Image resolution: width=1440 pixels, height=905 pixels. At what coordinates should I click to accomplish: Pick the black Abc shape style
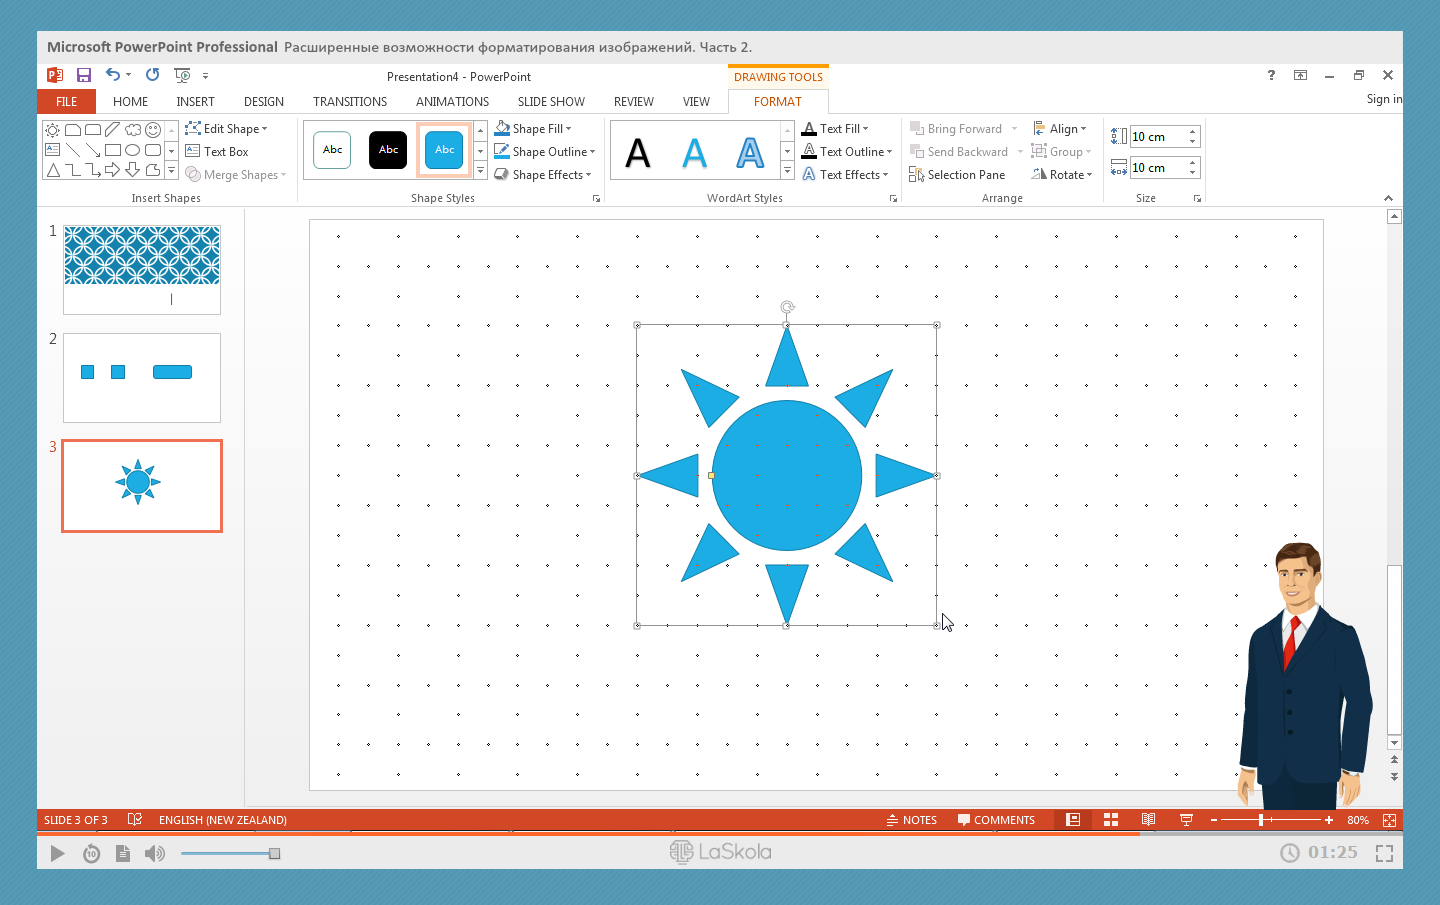[x=388, y=150]
